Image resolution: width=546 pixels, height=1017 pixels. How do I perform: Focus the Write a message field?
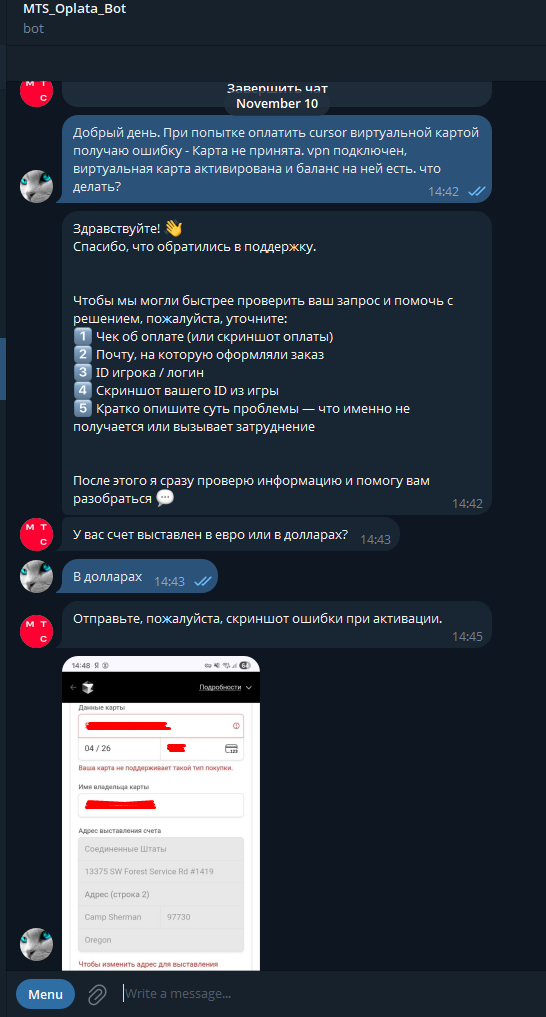[324, 994]
